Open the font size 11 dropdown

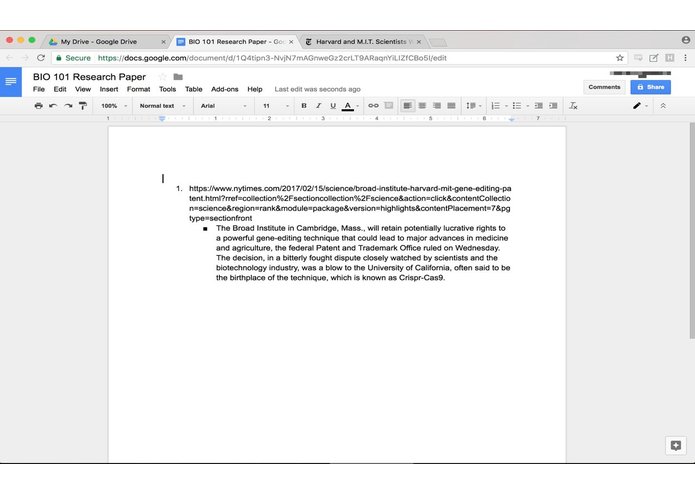(276, 106)
